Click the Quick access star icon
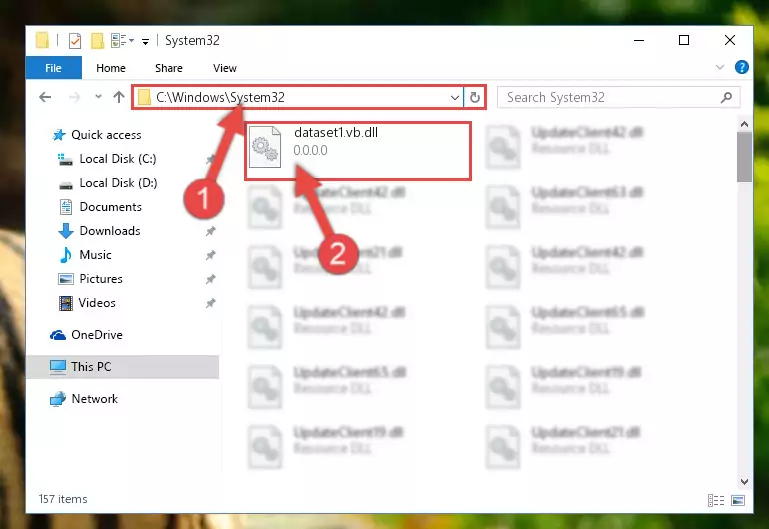This screenshot has height=529, width=769. pyautogui.click(x=59, y=135)
